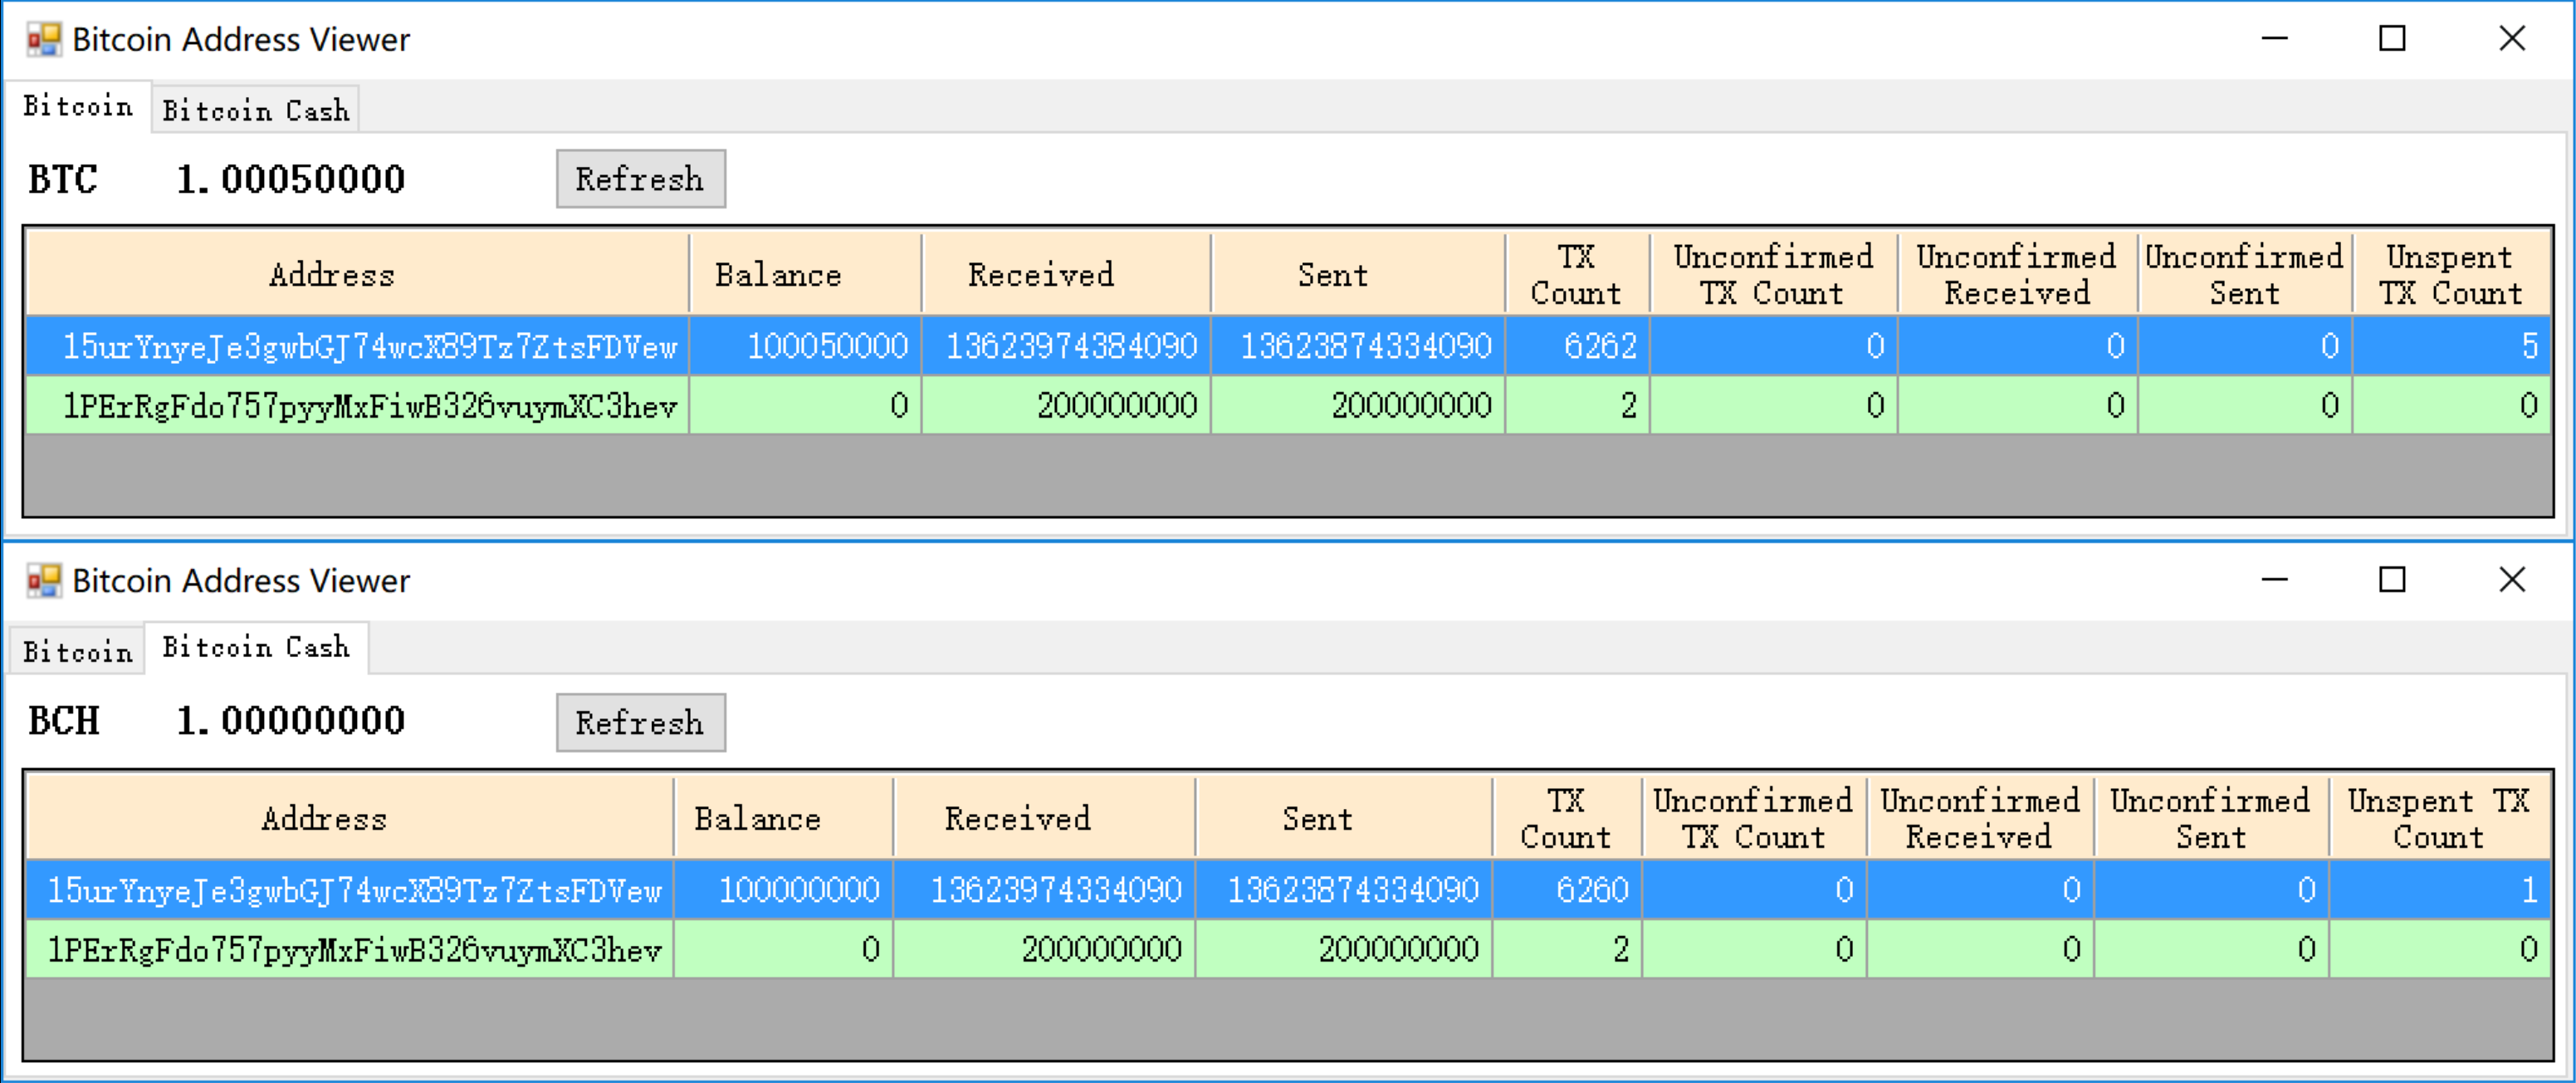This screenshot has height=1083, width=2576.
Task: Click received 200000000 in the BTC table green row
Action: coord(1066,405)
